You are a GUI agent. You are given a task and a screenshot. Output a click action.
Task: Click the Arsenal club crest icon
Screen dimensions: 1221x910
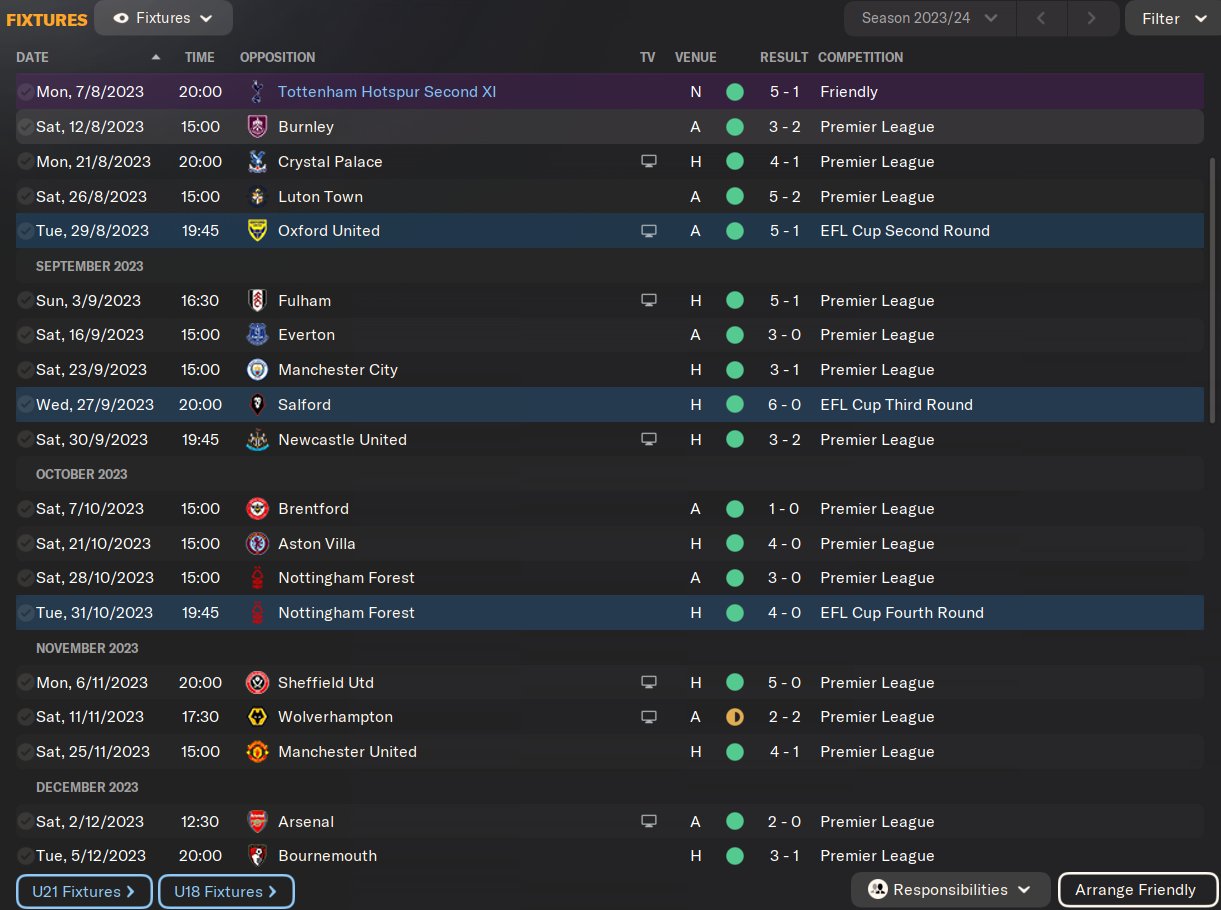[257, 822]
